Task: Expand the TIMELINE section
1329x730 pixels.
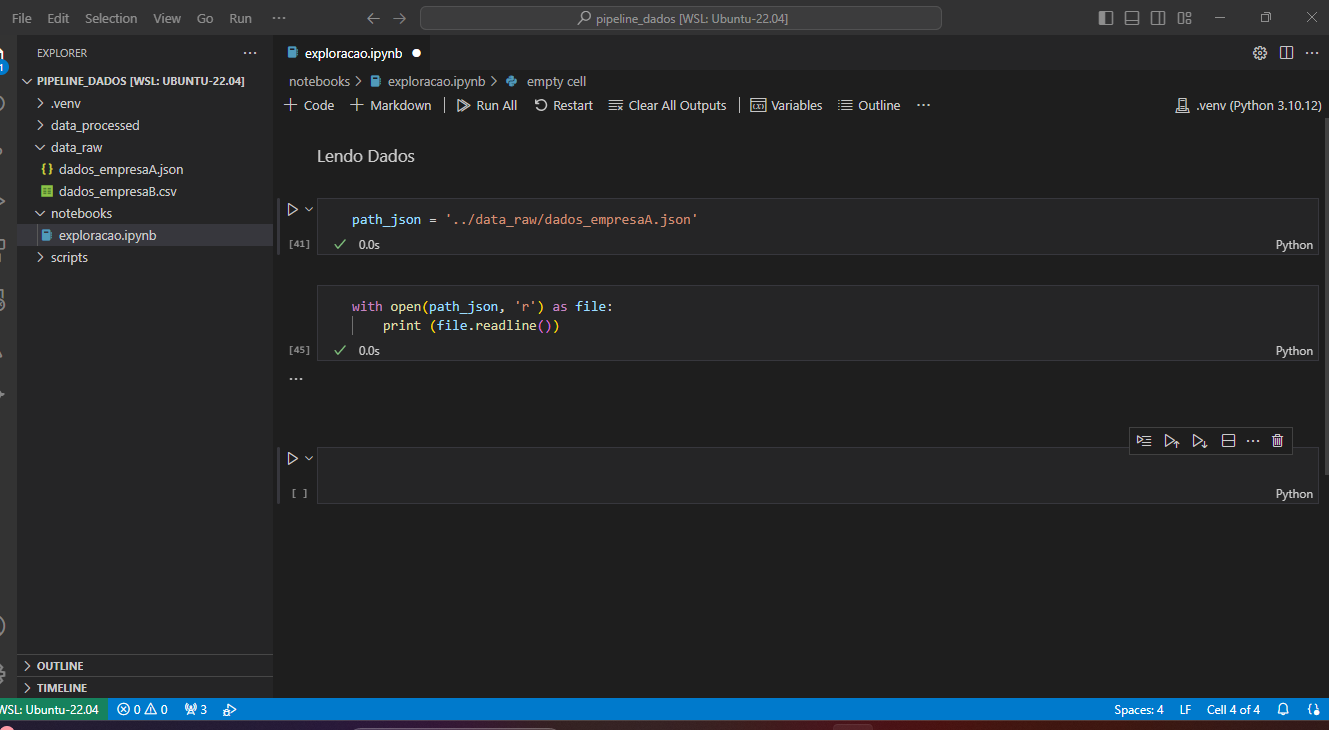Action: 145,688
